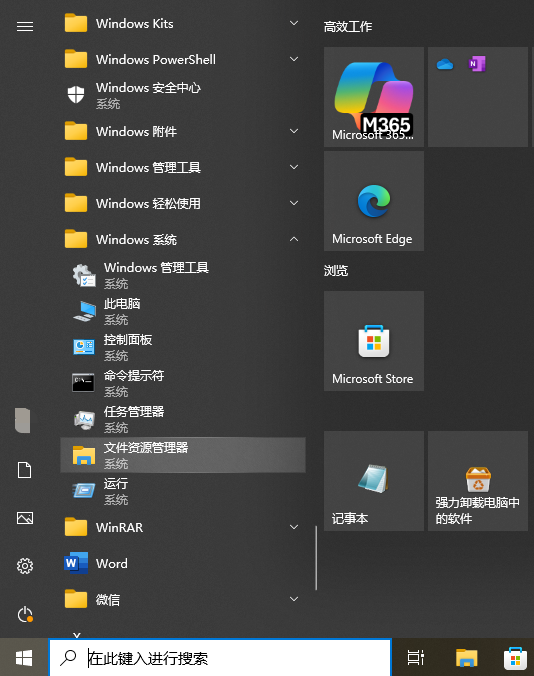Image resolution: width=534 pixels, height=676 pixels.
Task: Open the Windows 轻松使用 folder
Action: click(183, 203)
